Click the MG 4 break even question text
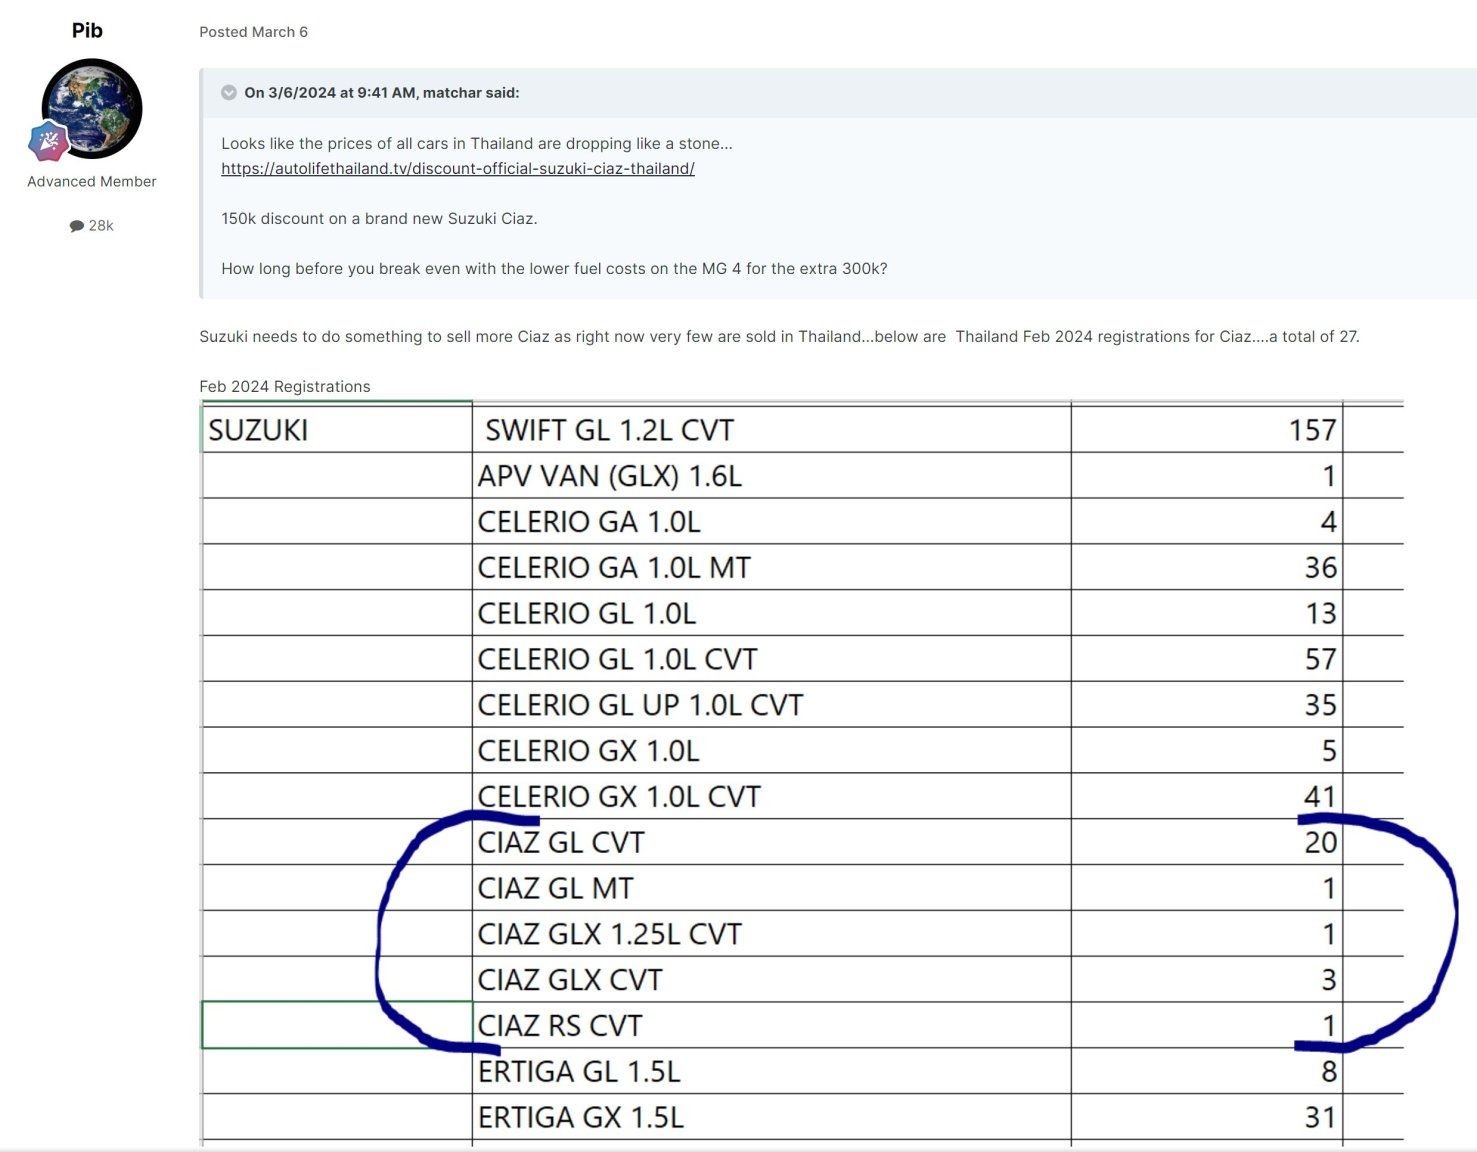 (x=554, y=269)
